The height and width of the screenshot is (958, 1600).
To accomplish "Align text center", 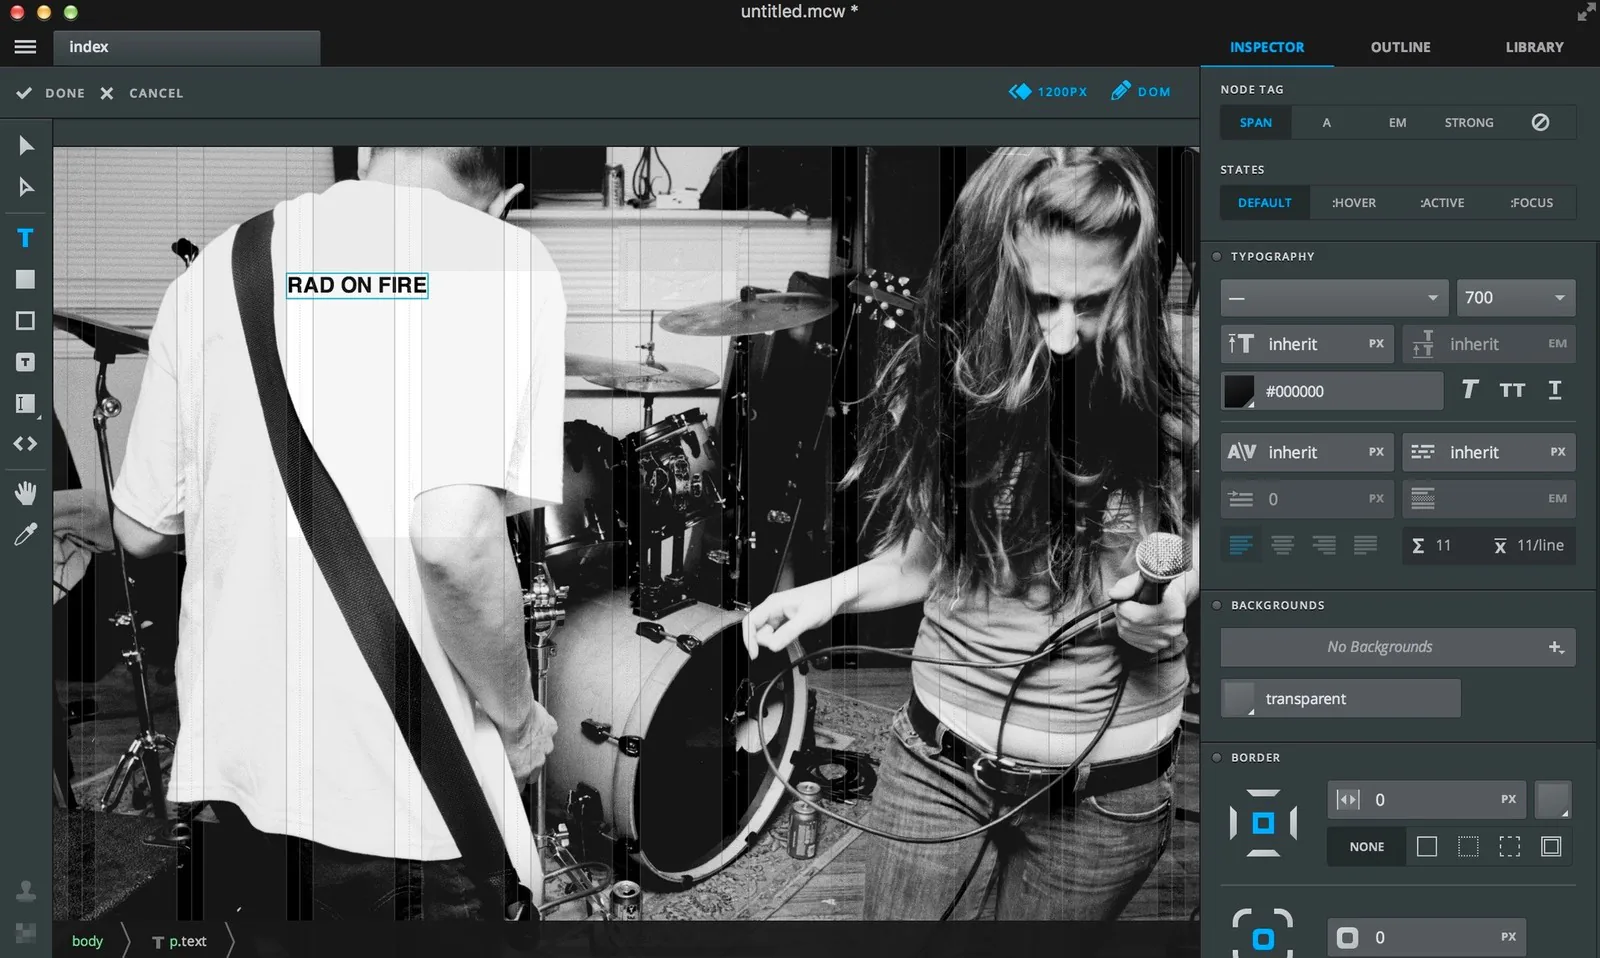I will [1283, 545].
